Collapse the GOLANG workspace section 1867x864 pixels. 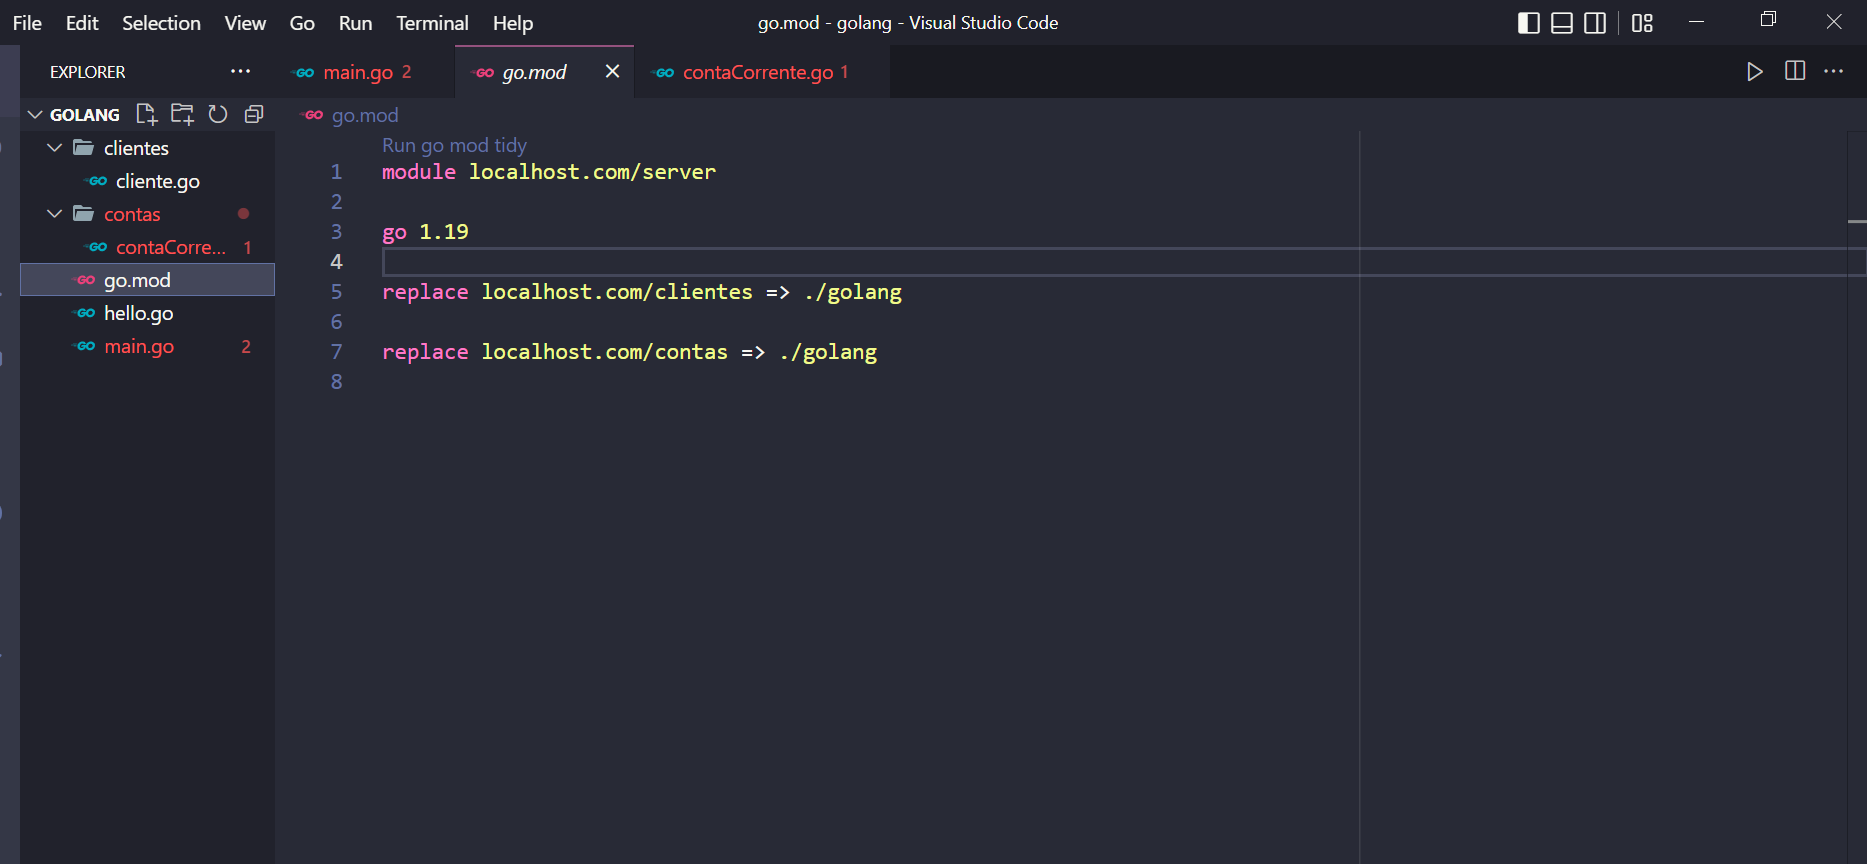(35, 115)
